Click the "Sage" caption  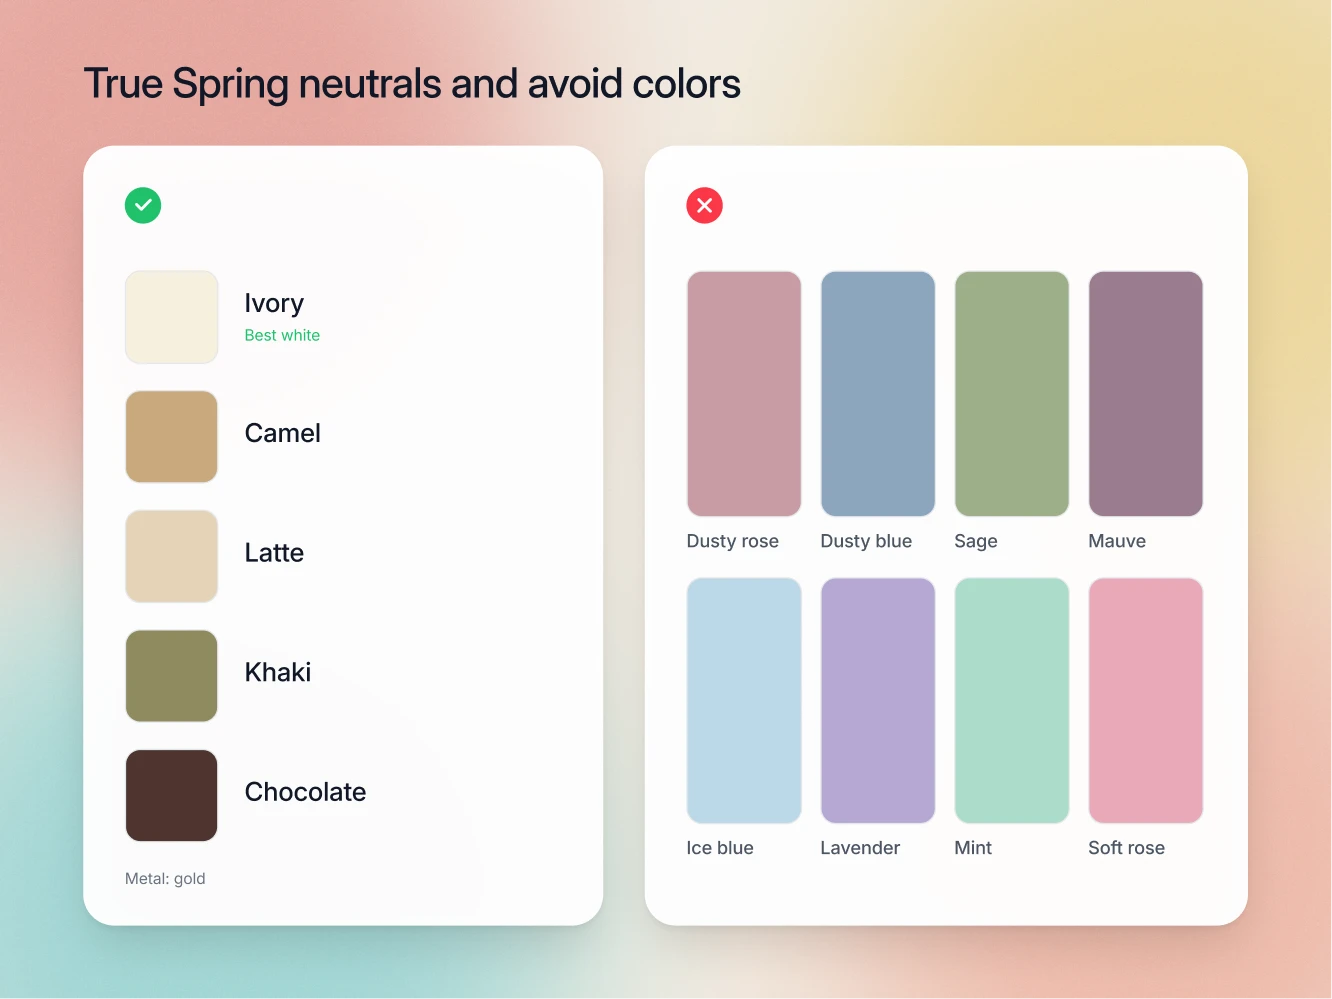pos(976,542)
